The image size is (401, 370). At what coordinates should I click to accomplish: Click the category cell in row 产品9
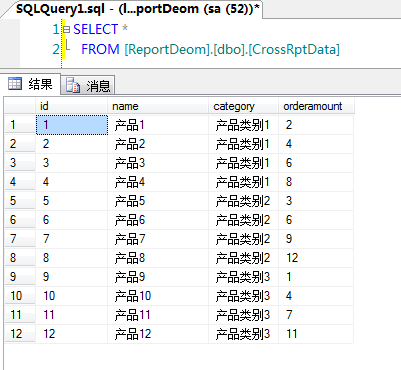click(x=243, y=277)
